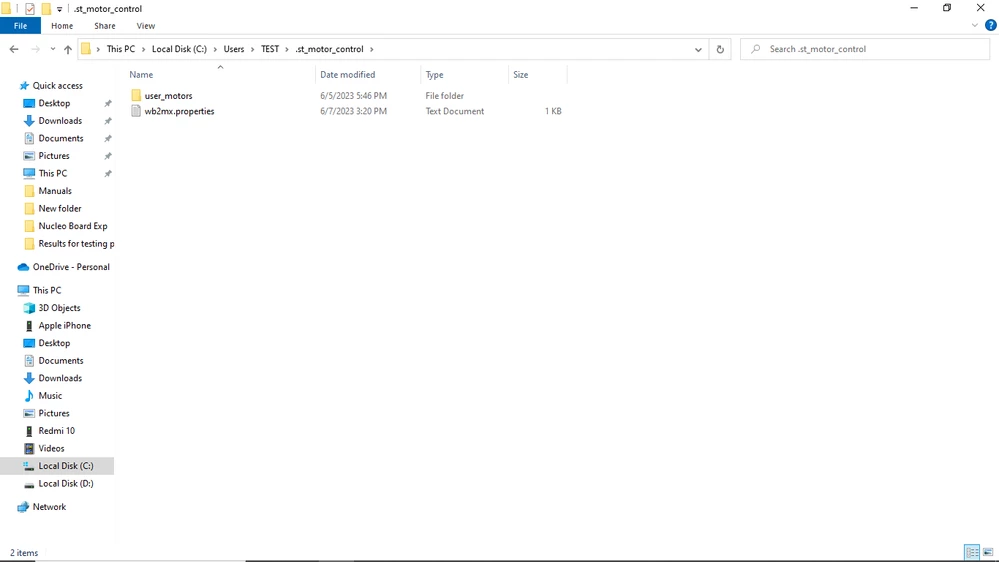Click the 6/7/2023 3:20 PM date cell
Viewport: 999px width, 562px height.
pos(353,111)
